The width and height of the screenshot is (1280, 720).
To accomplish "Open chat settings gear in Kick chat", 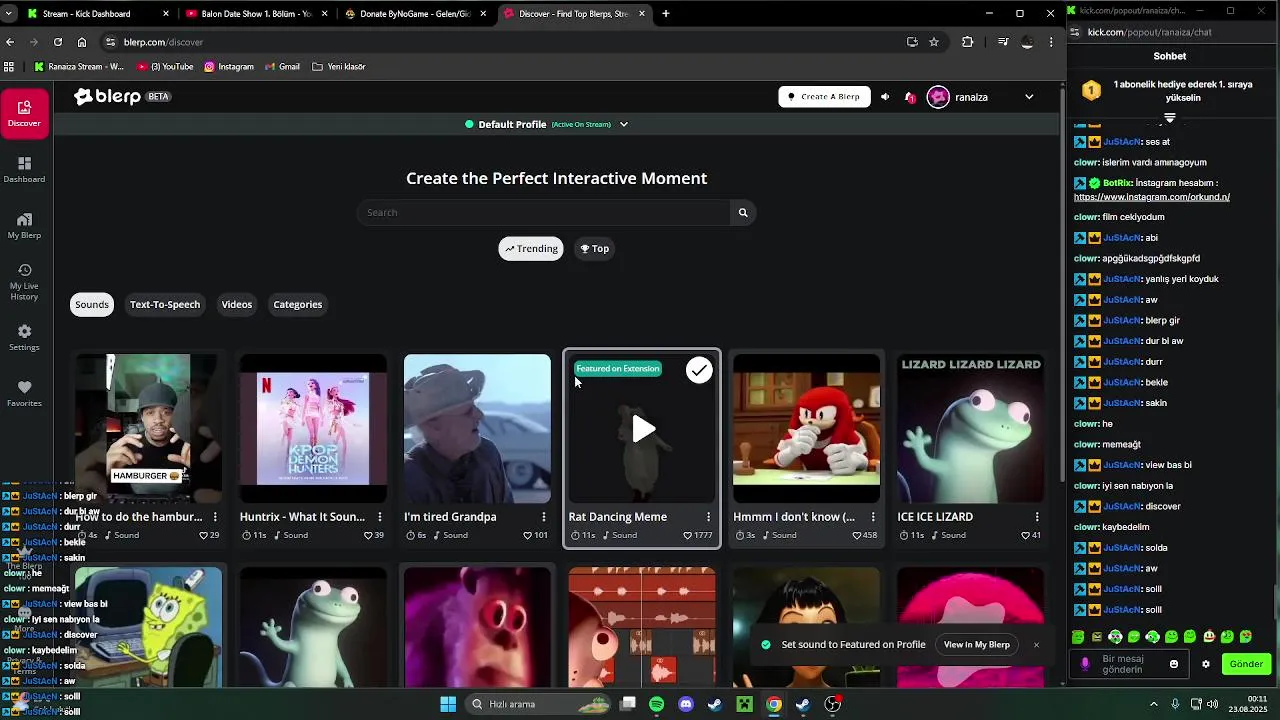I will [x=1206, y=664].
